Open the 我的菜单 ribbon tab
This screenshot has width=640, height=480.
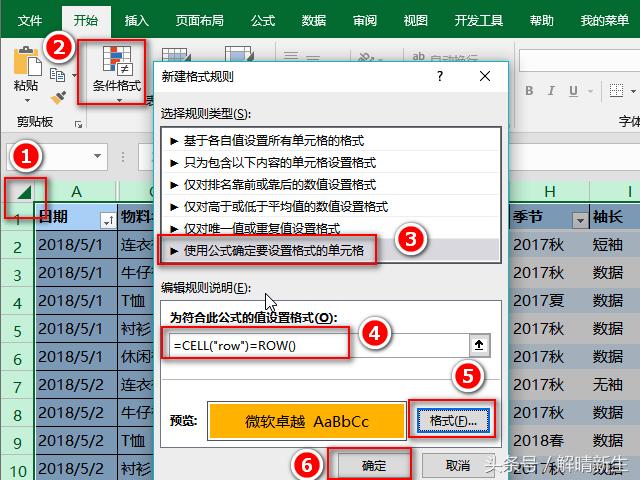(x=604, y=20)
